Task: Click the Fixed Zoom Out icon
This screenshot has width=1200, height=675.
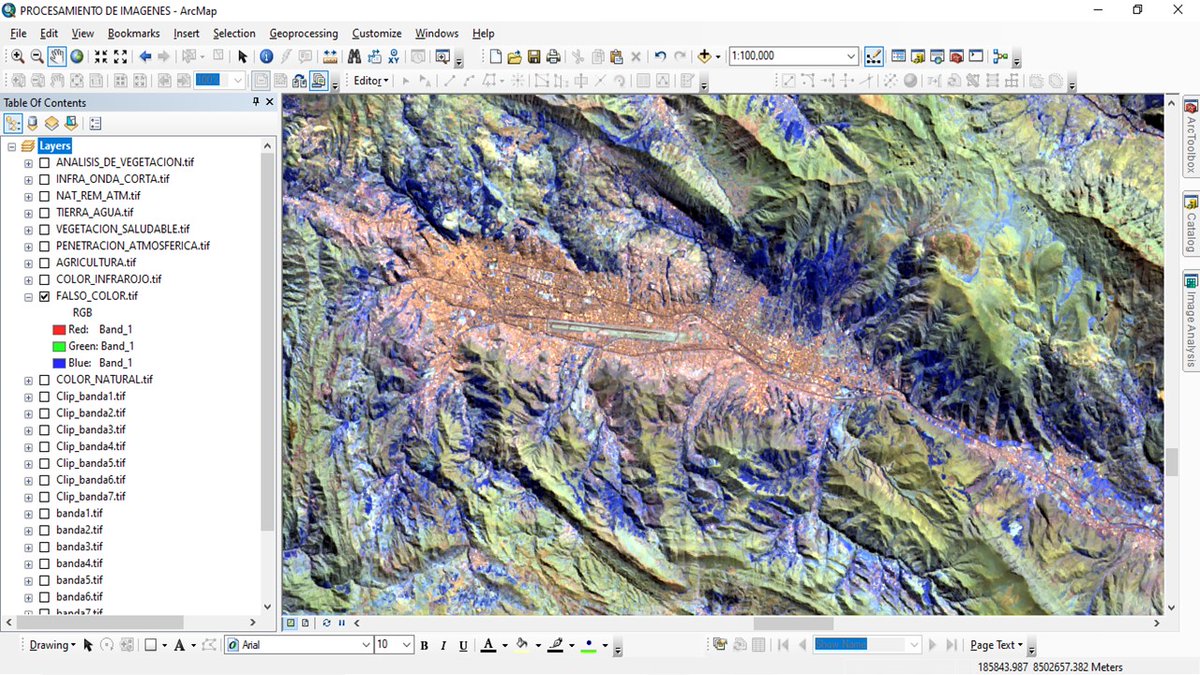Action: (120, 57)
